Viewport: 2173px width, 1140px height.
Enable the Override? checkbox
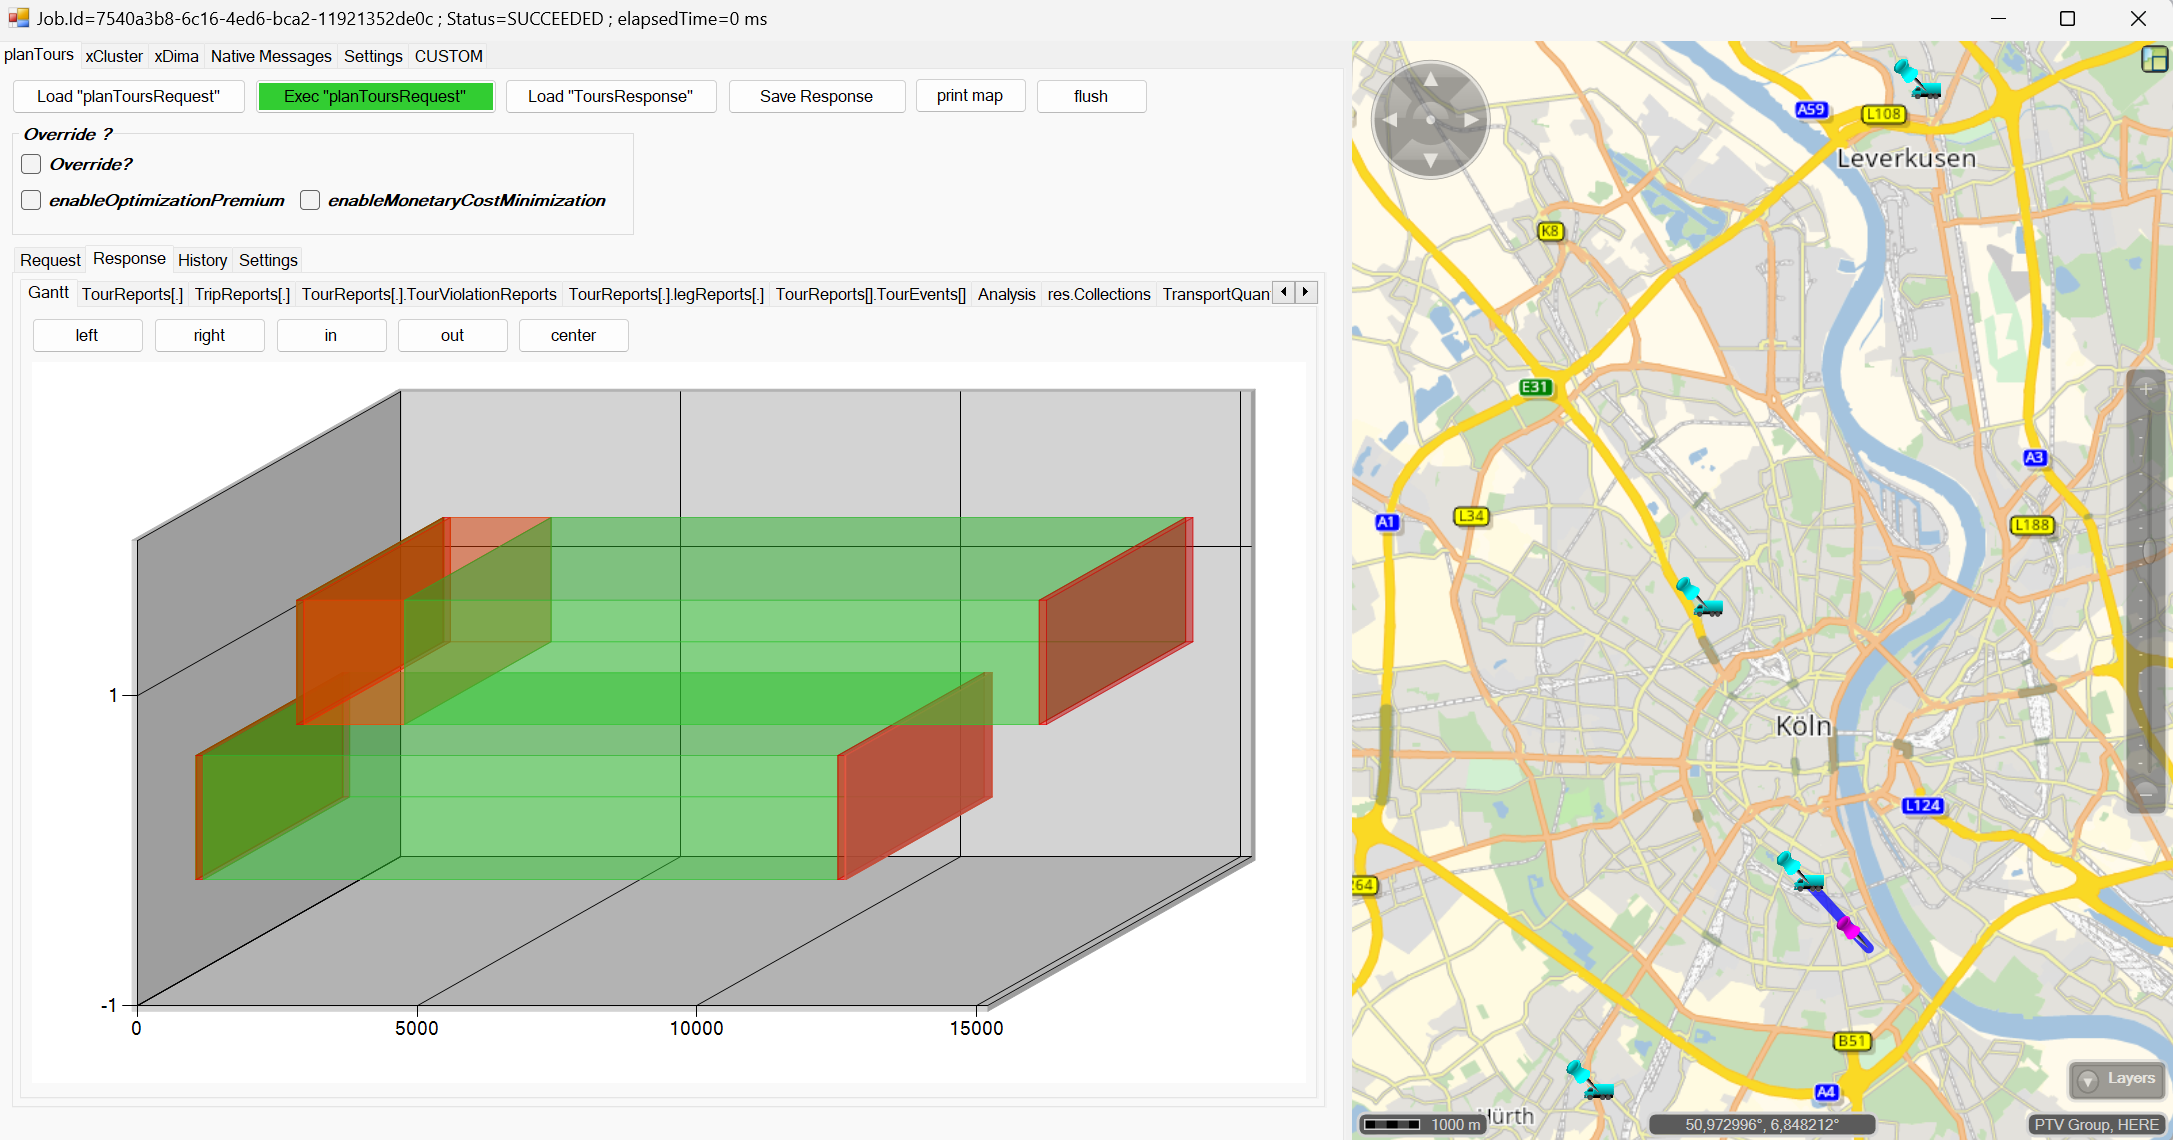[32, 164]
